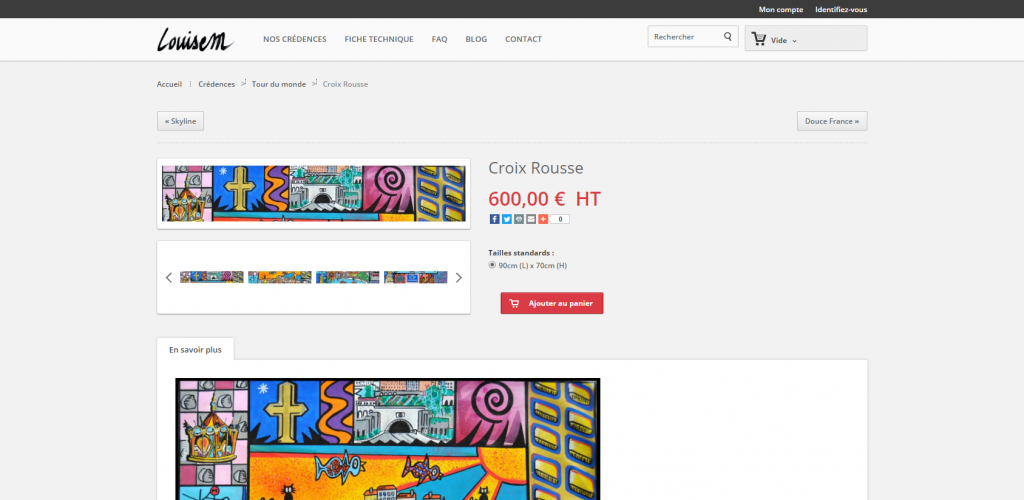
Task: Show next thumbnails with right chevron
Action: click(459, 278)
